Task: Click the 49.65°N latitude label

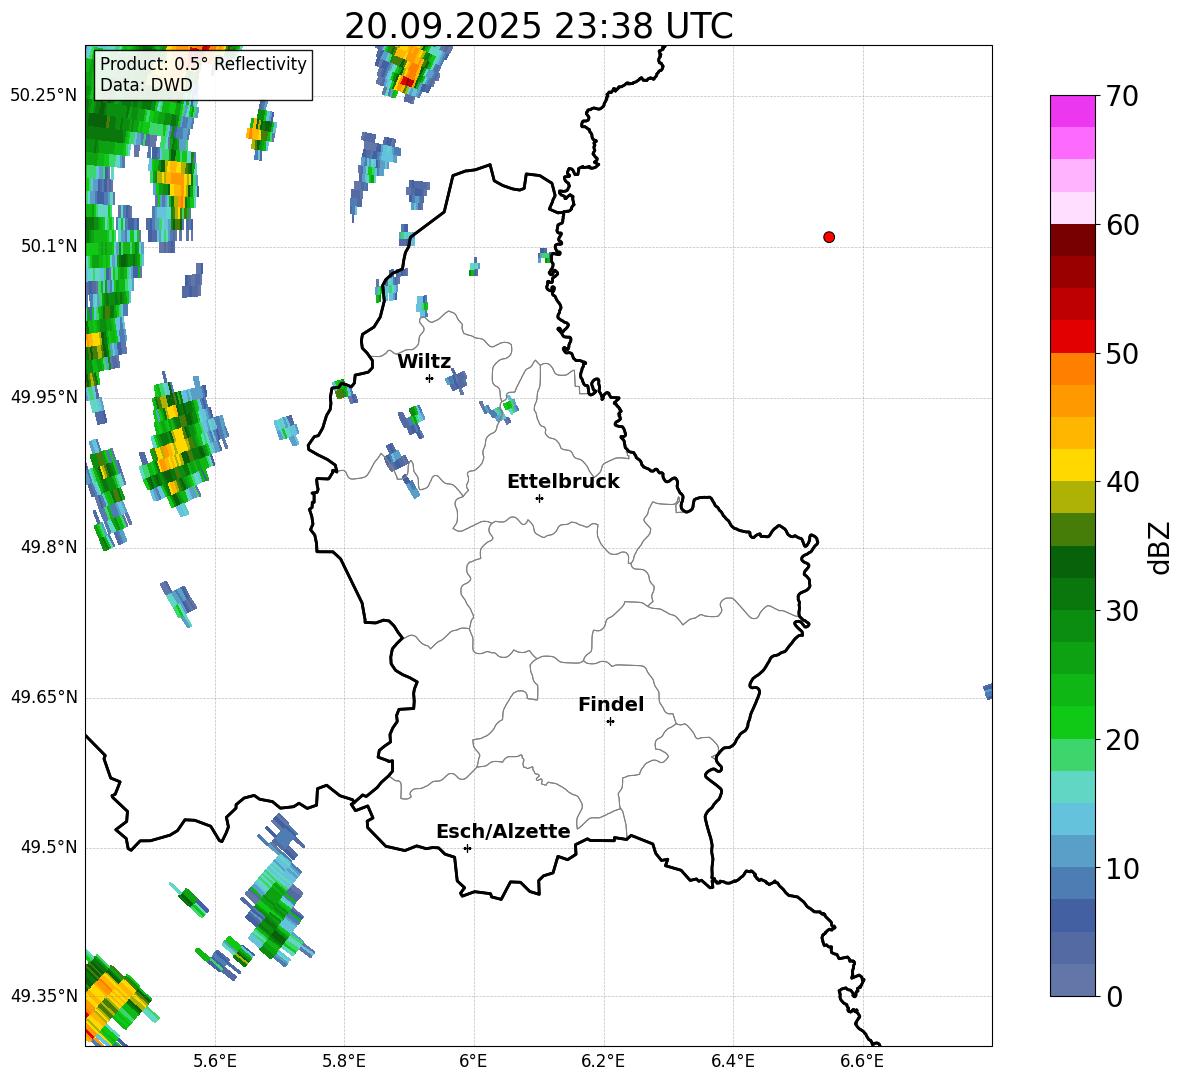Action: click(44, 697)
